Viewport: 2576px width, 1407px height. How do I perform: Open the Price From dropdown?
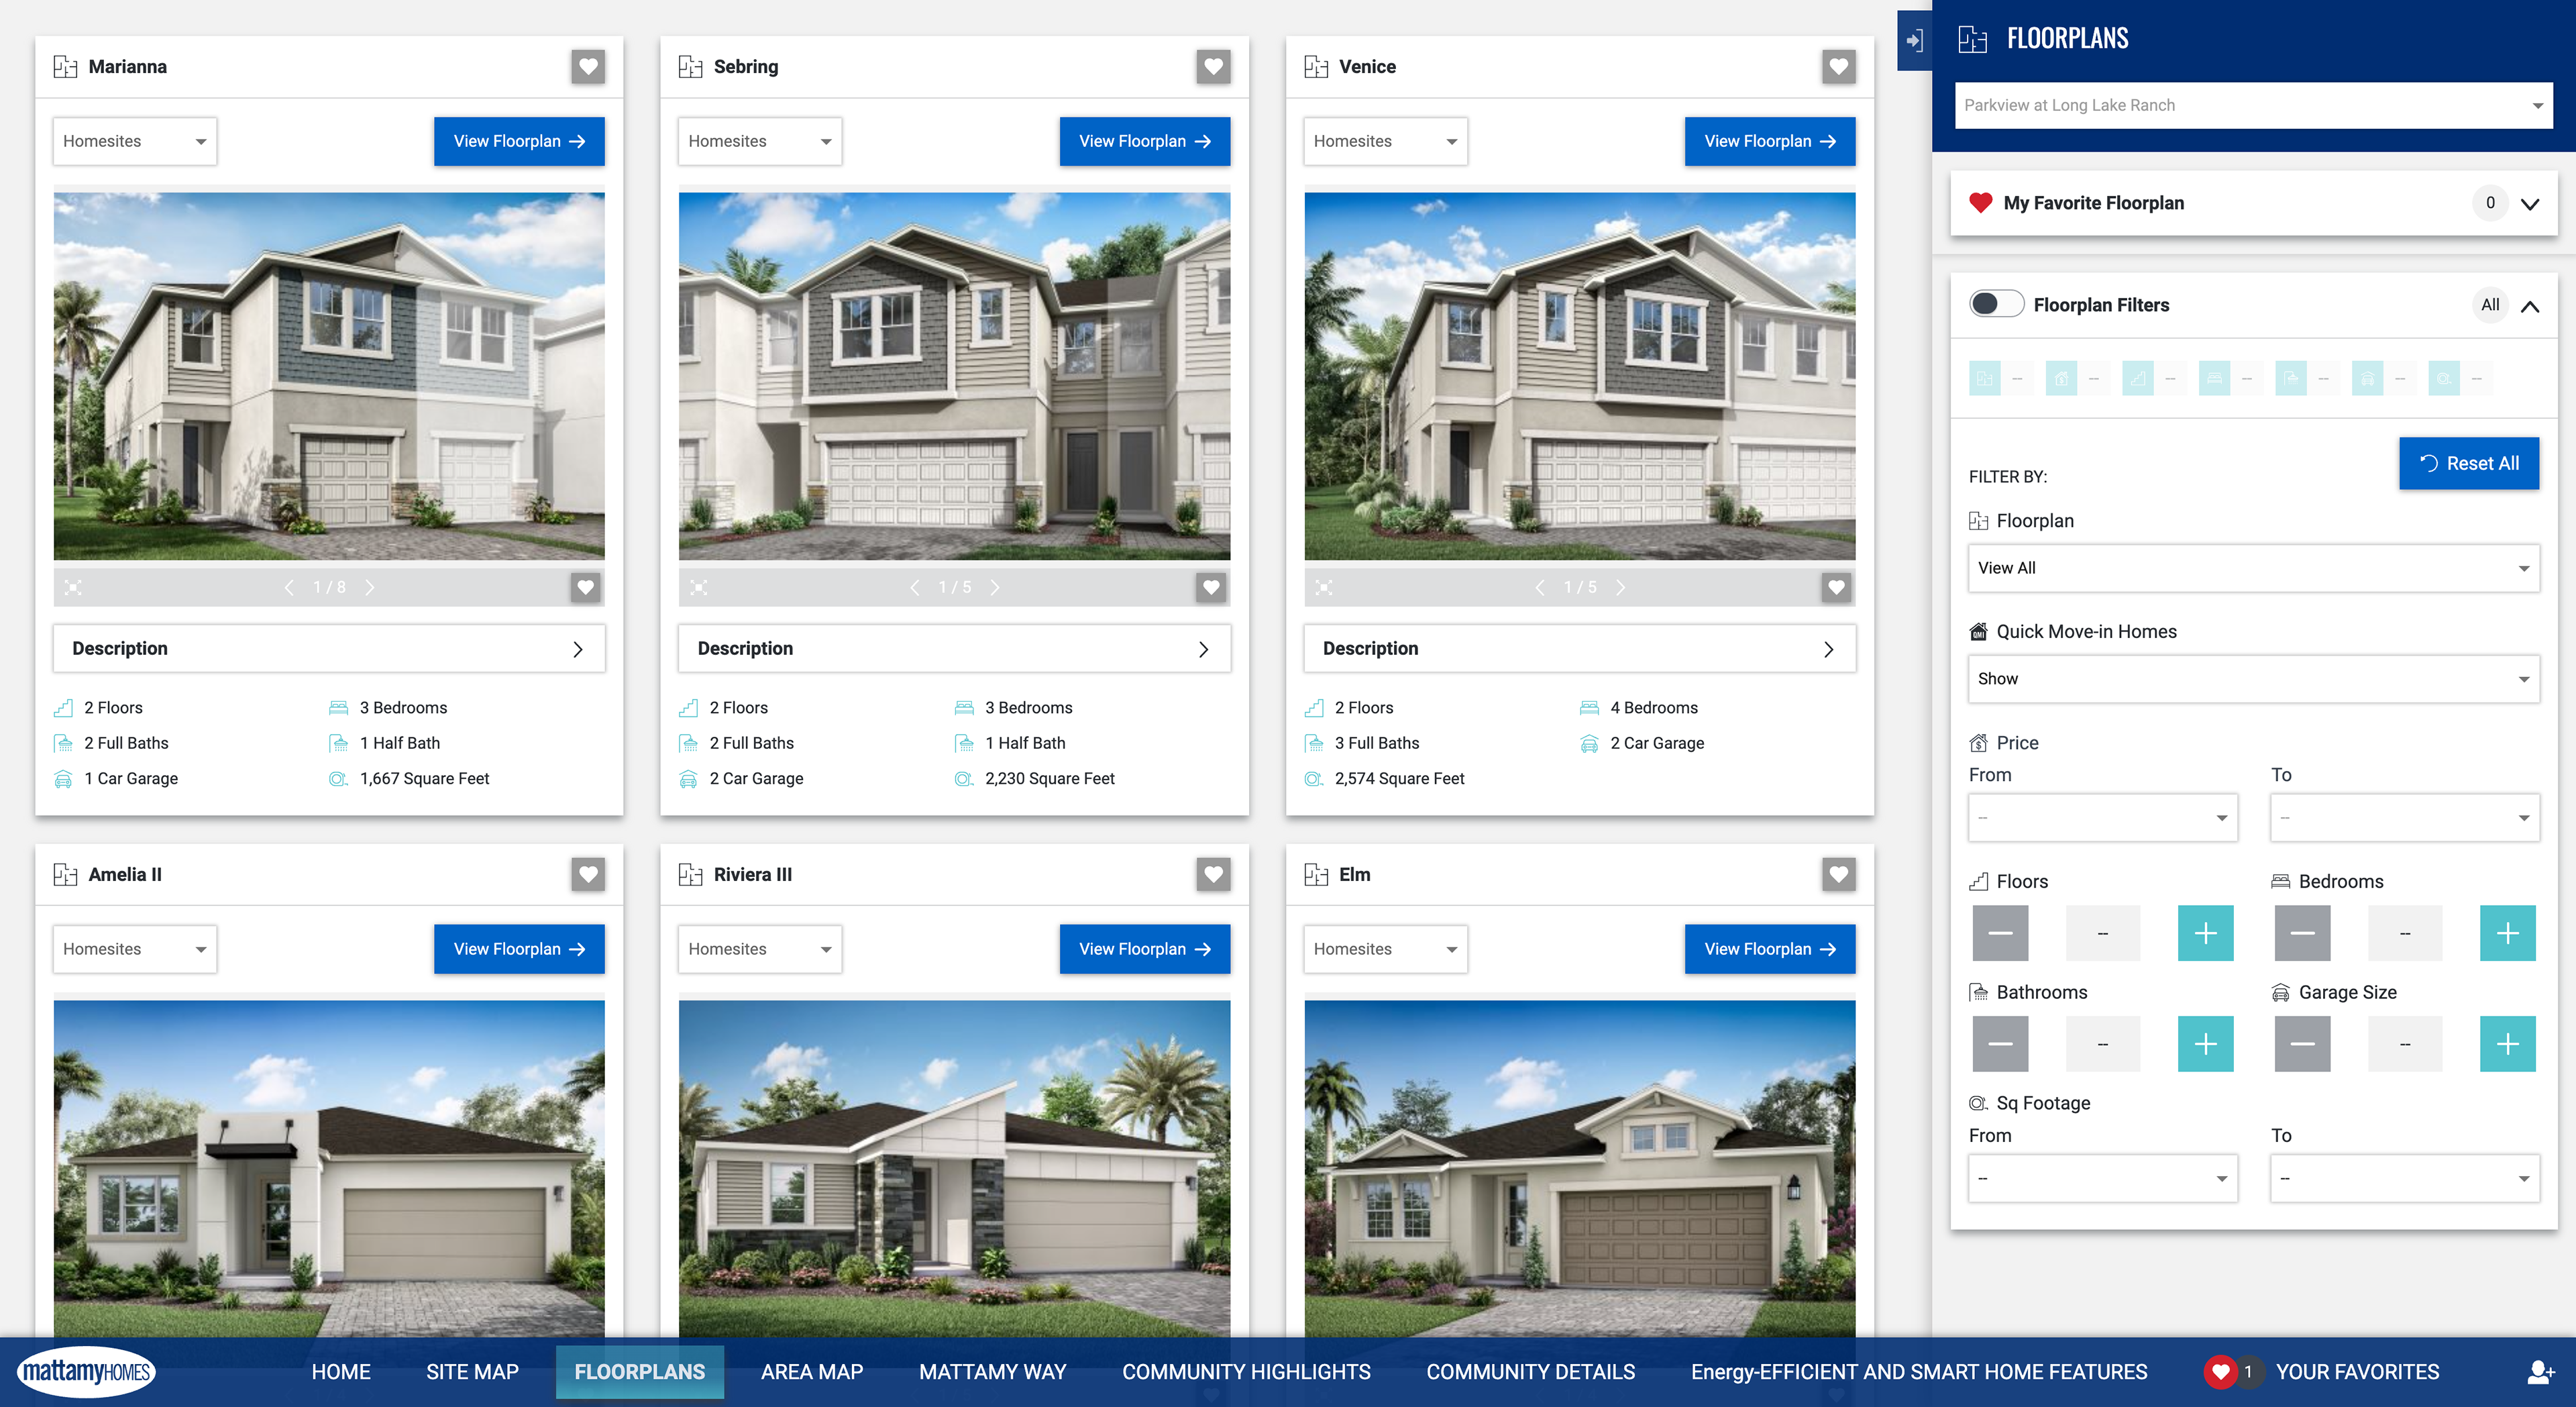(x=2102, y=818)
